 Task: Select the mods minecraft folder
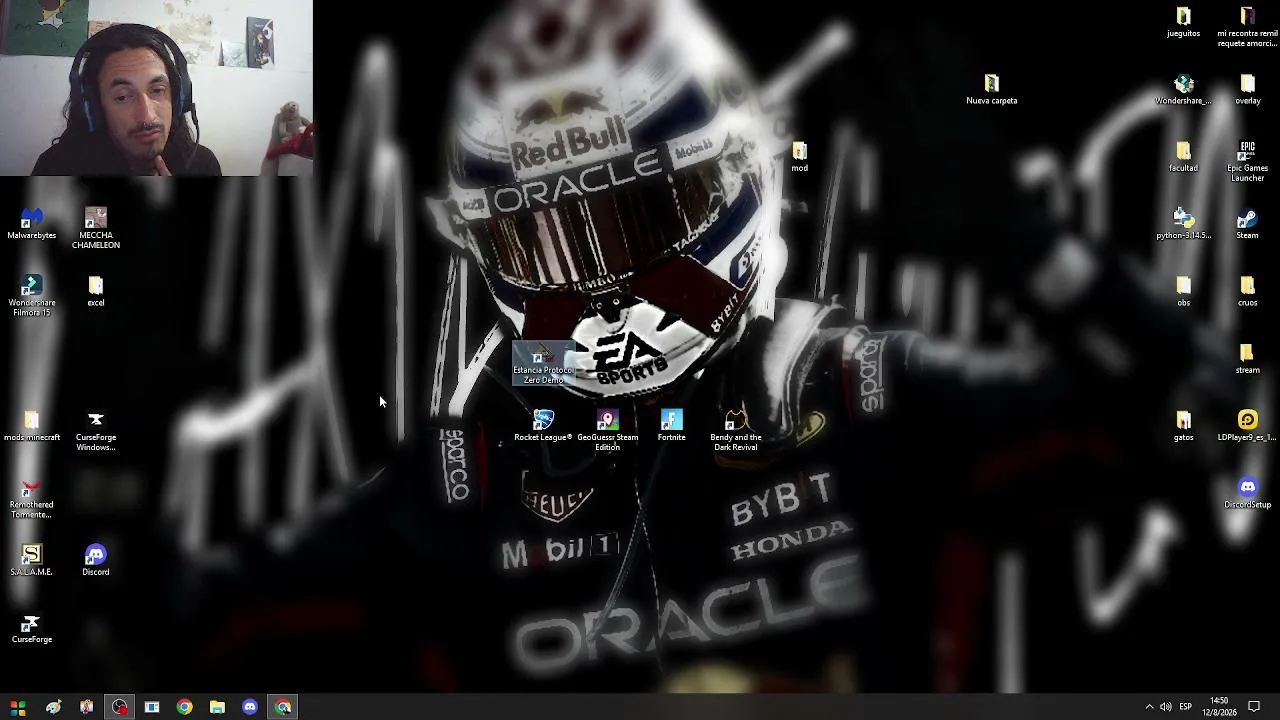click(32, 426)
